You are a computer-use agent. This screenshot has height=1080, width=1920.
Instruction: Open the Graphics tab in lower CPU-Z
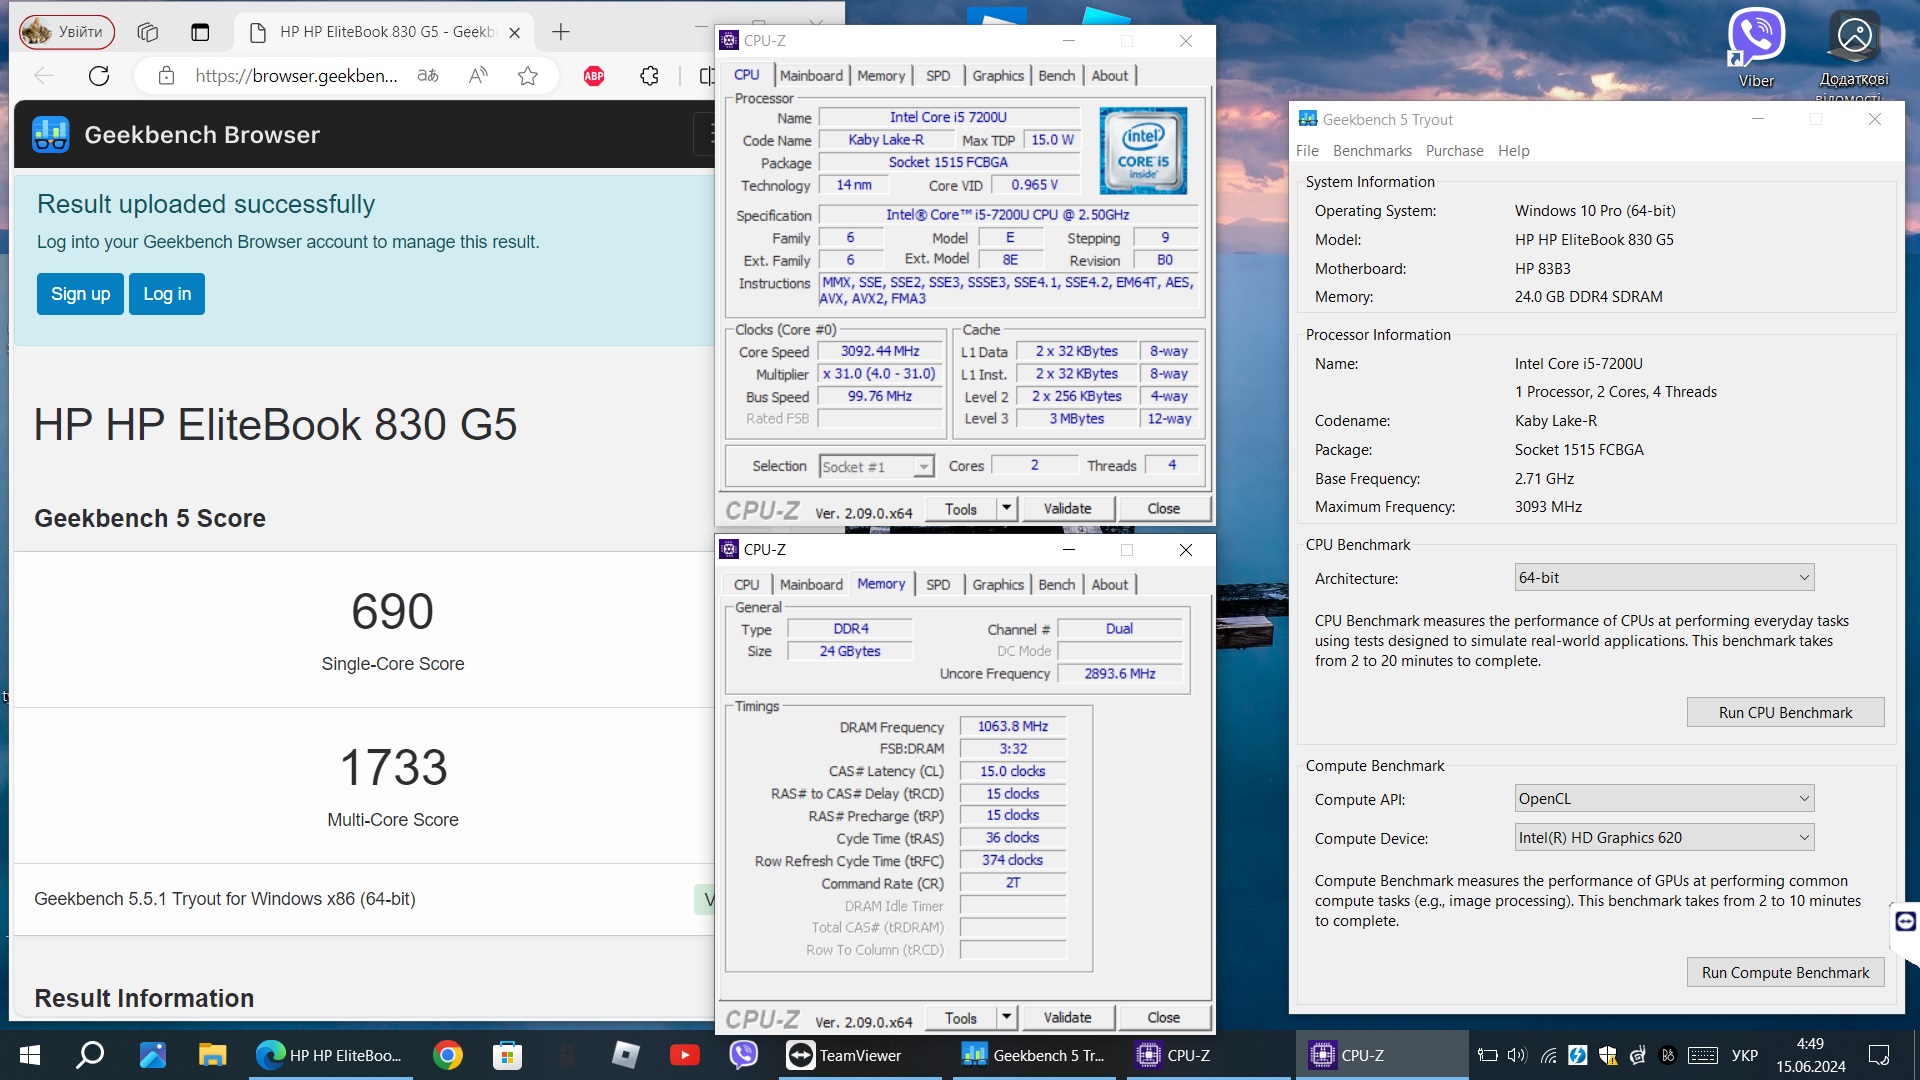998,585
